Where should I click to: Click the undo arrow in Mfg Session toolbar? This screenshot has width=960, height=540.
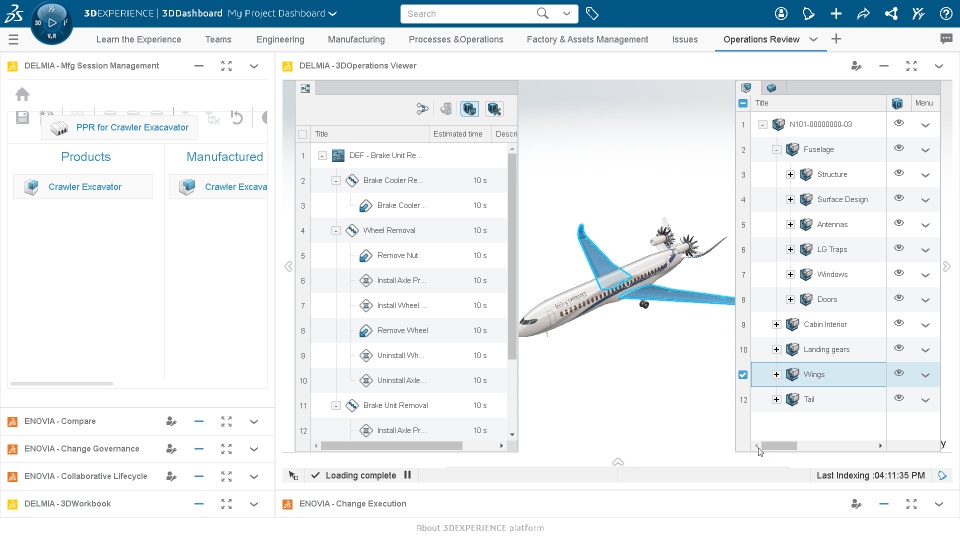point(237,117)
